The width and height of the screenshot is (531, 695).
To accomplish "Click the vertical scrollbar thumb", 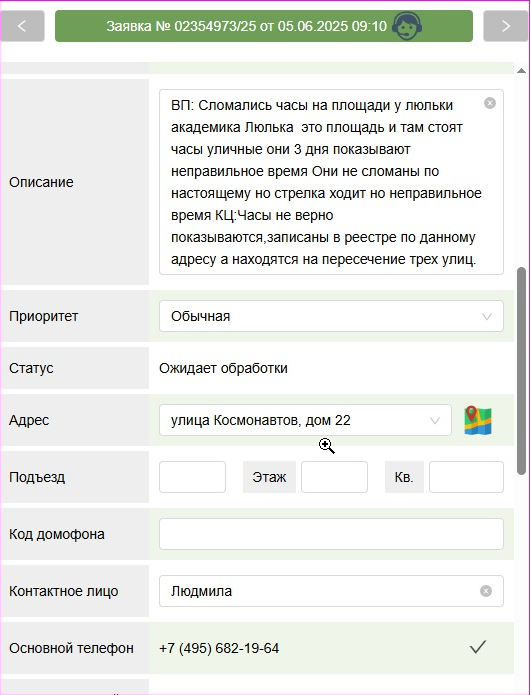I will pos(521,371).
